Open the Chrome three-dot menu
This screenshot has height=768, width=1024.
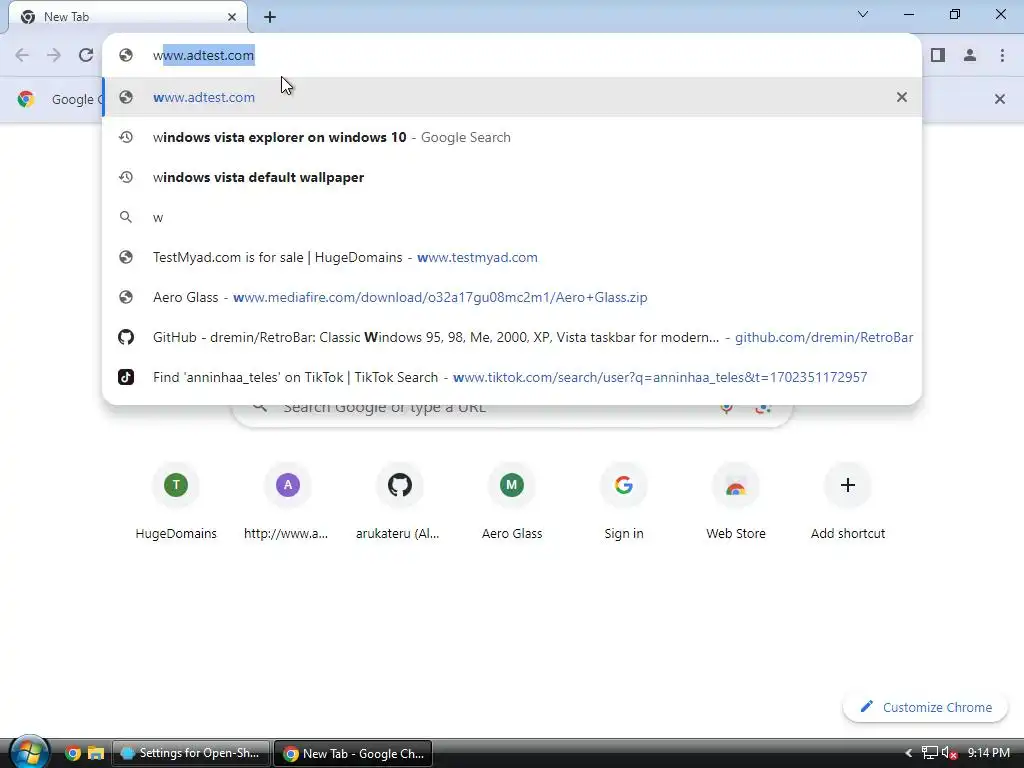pos(1002,55)
